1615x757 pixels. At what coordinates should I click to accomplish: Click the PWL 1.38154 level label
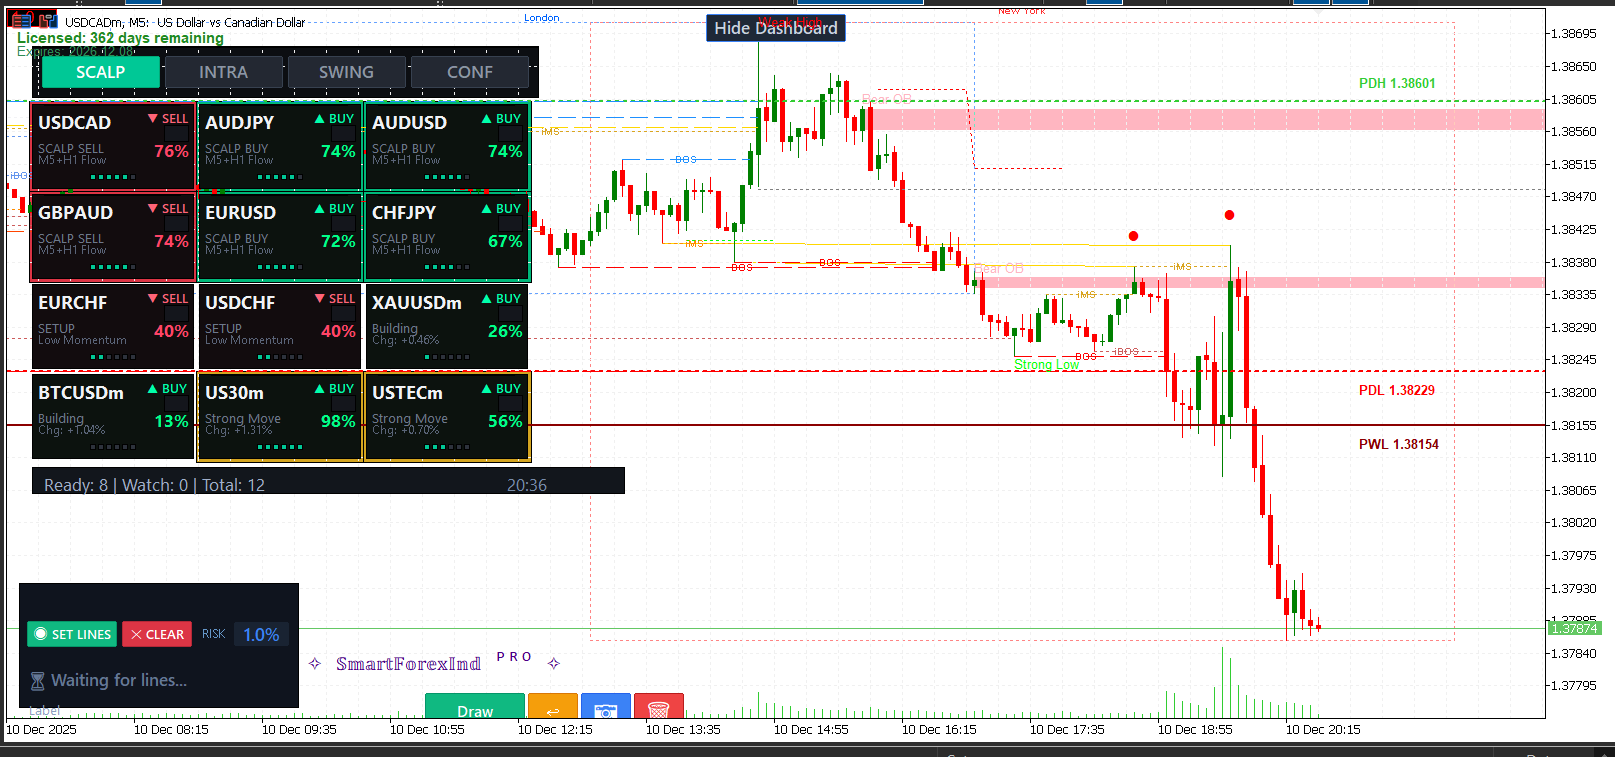coord(1398,444)
